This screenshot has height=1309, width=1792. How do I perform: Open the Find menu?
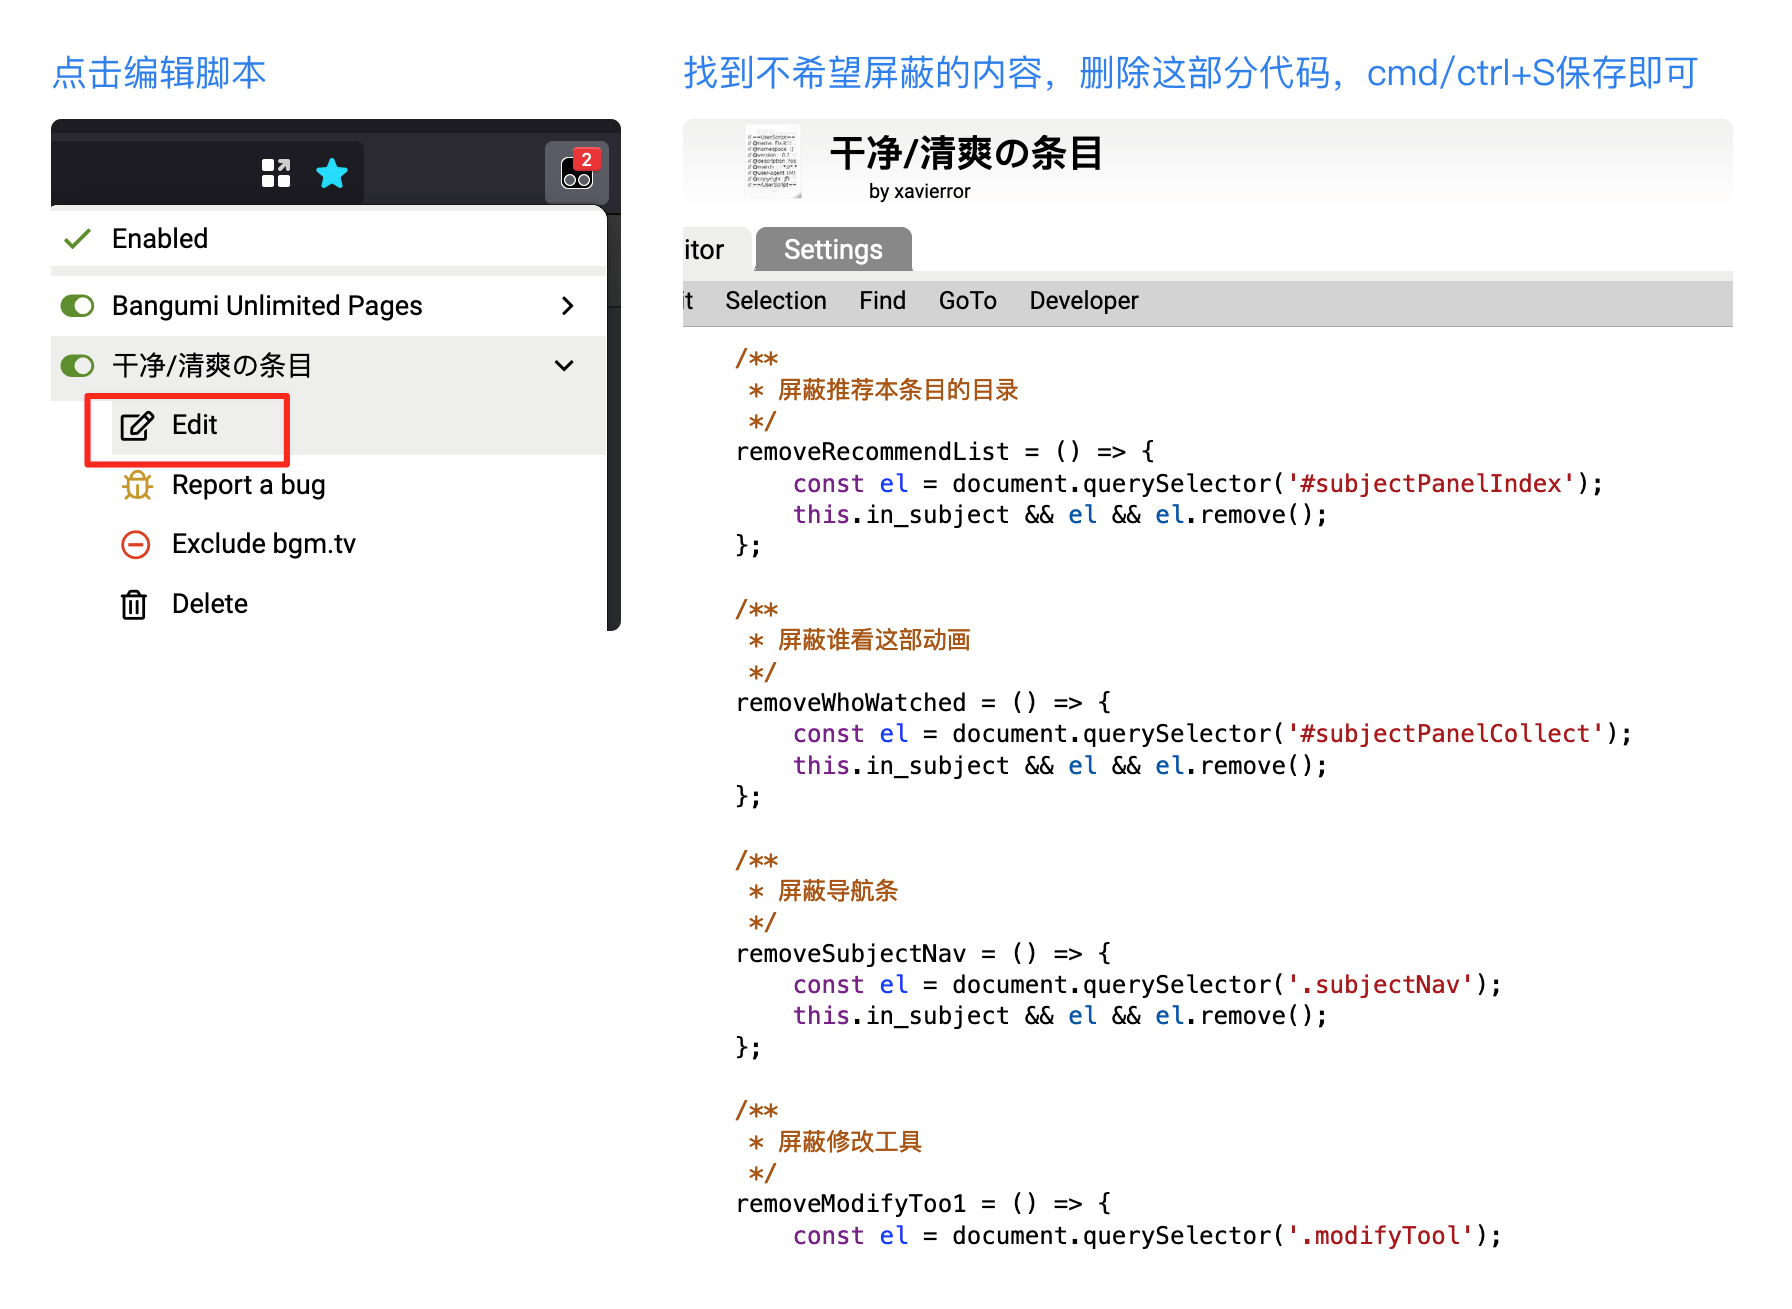[882, 301]
